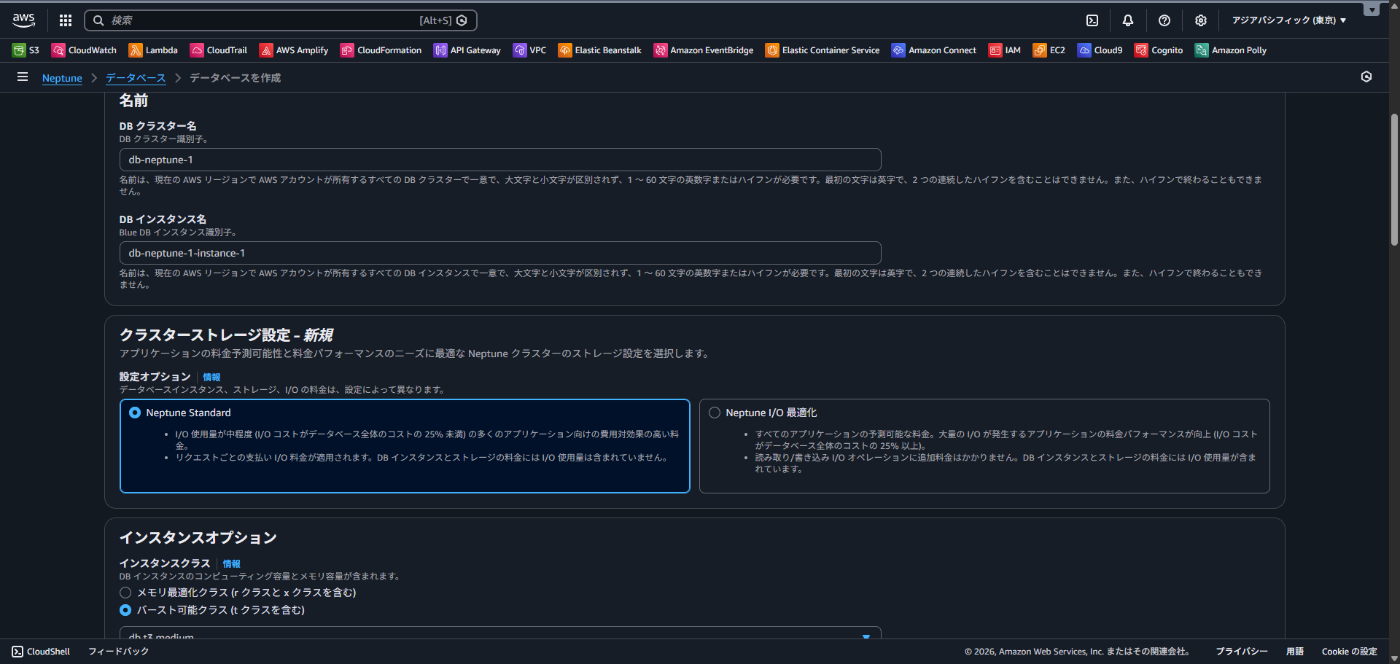The image size is (1400, 664).
Task: Open 情報 link beside インスタンスクラス
Action: (x=231, y=564)
